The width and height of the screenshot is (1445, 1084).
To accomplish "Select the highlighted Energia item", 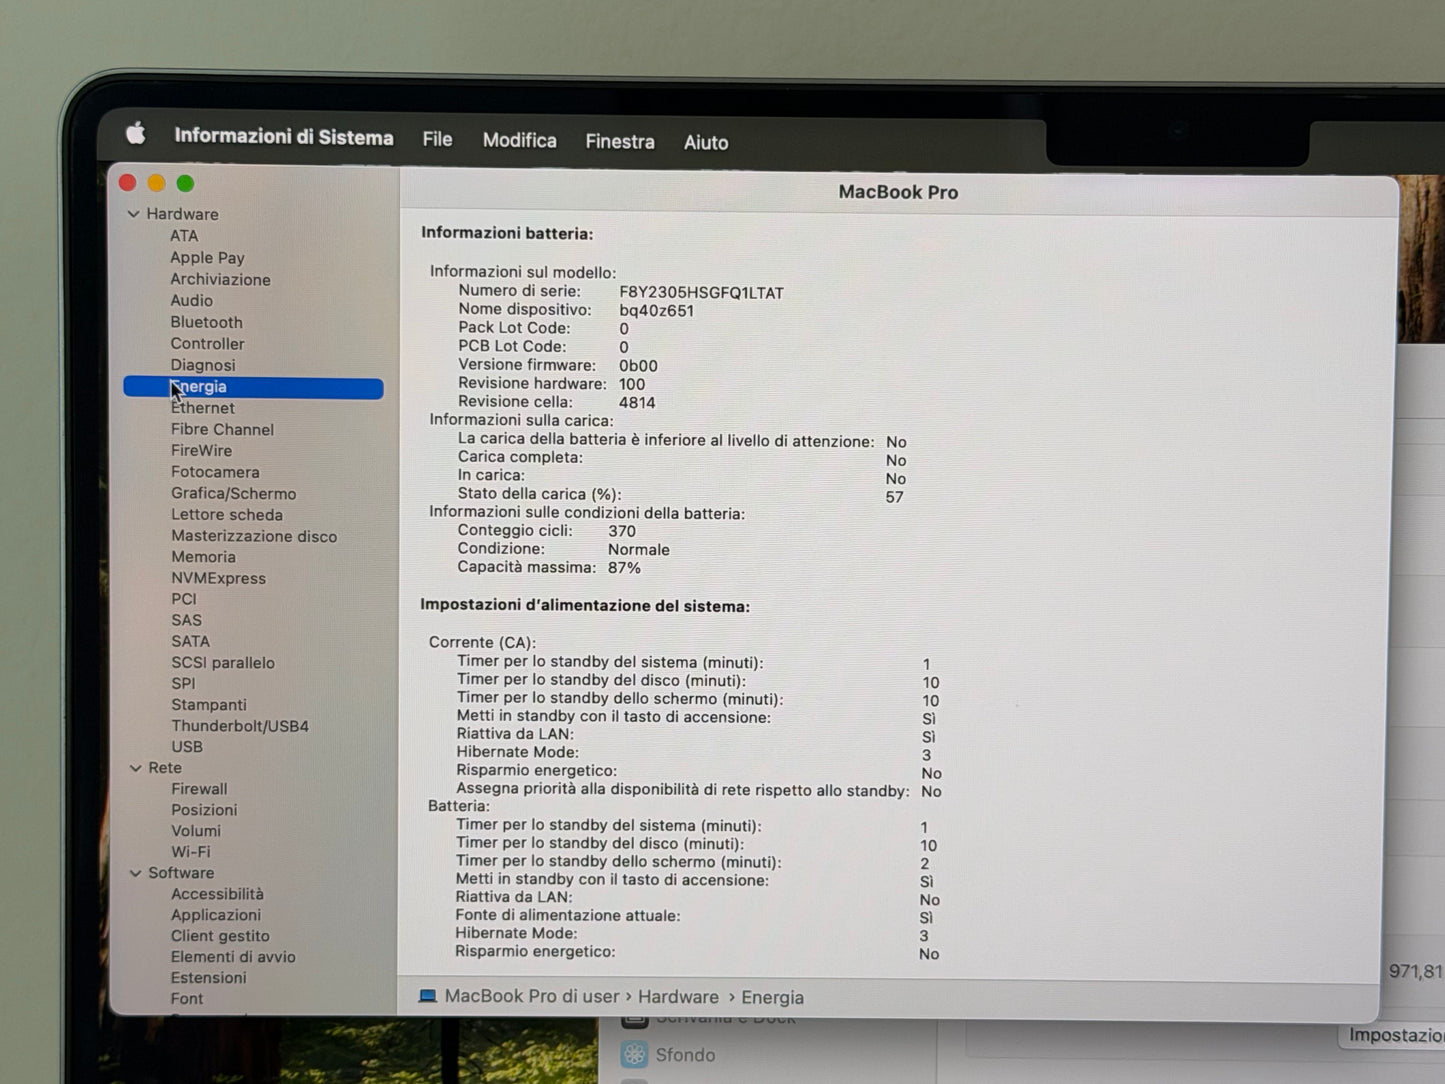I will (253, 388).
